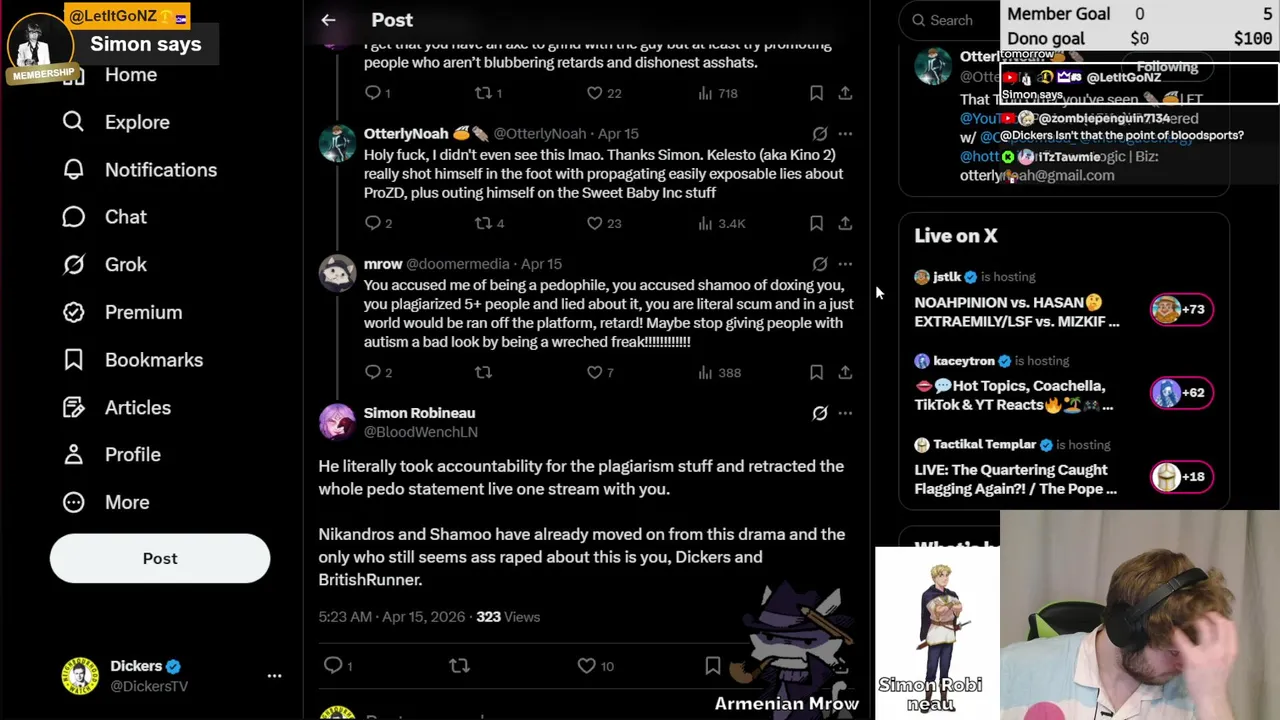
Task: Click the back arrow next to Post
Action: click(x=328, y=20)
